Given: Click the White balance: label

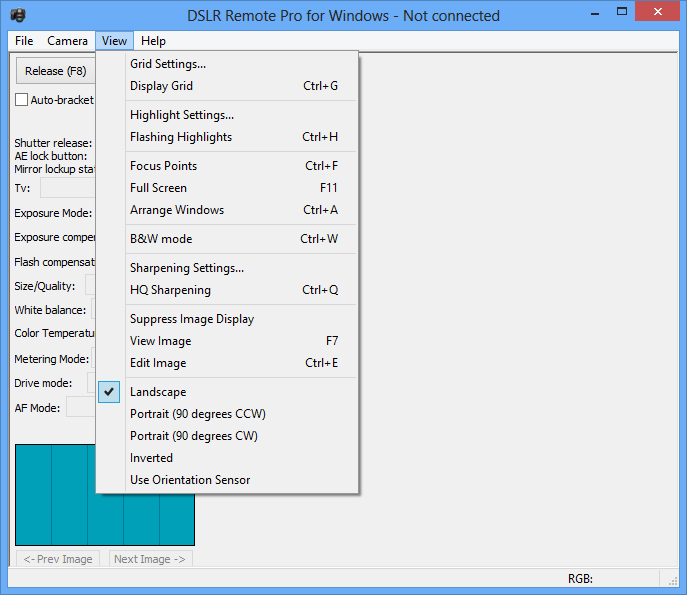Looking at the screenshot, I should click(x=50, y=310).
